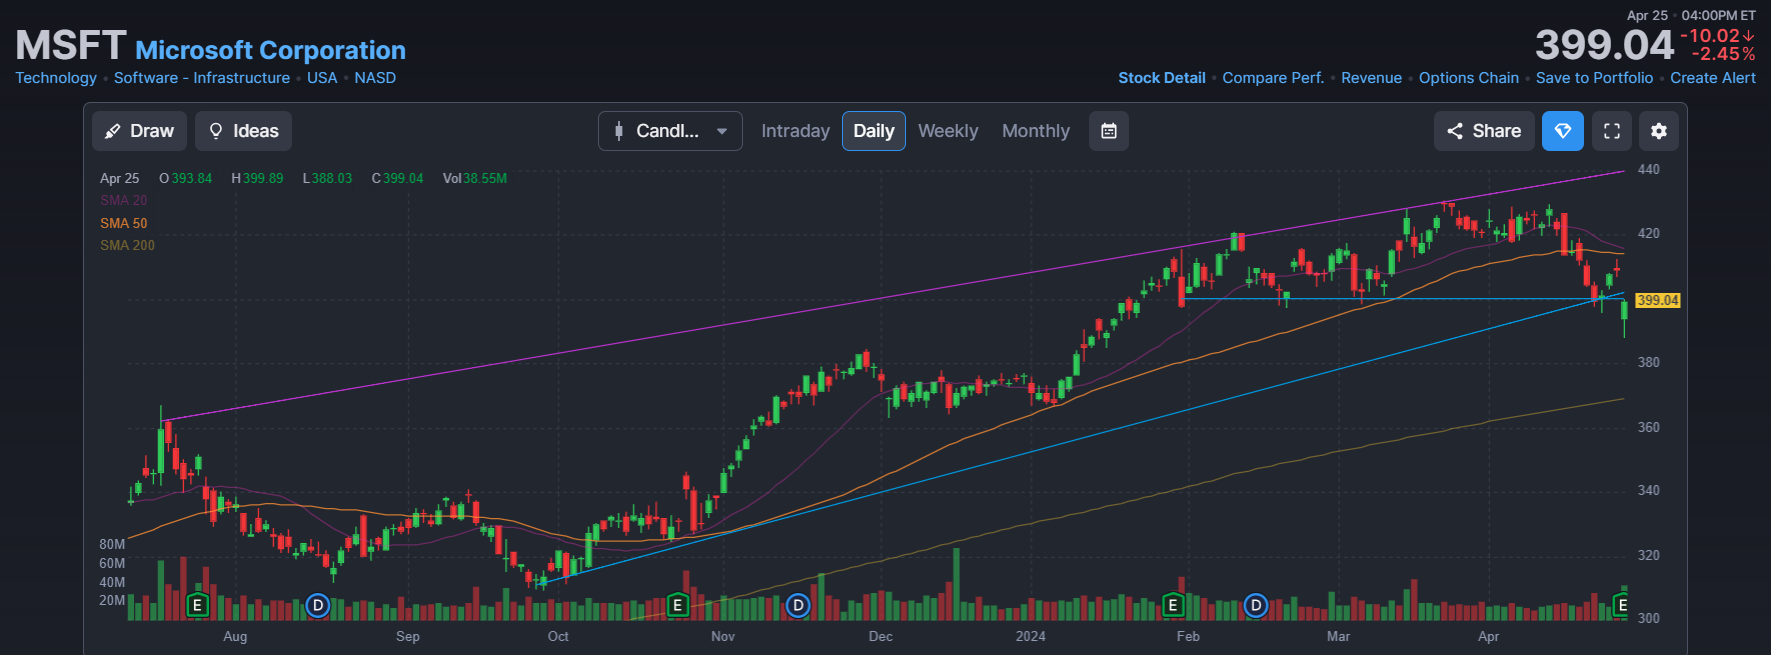Open chart settings gear icon

click(1659, 131)
